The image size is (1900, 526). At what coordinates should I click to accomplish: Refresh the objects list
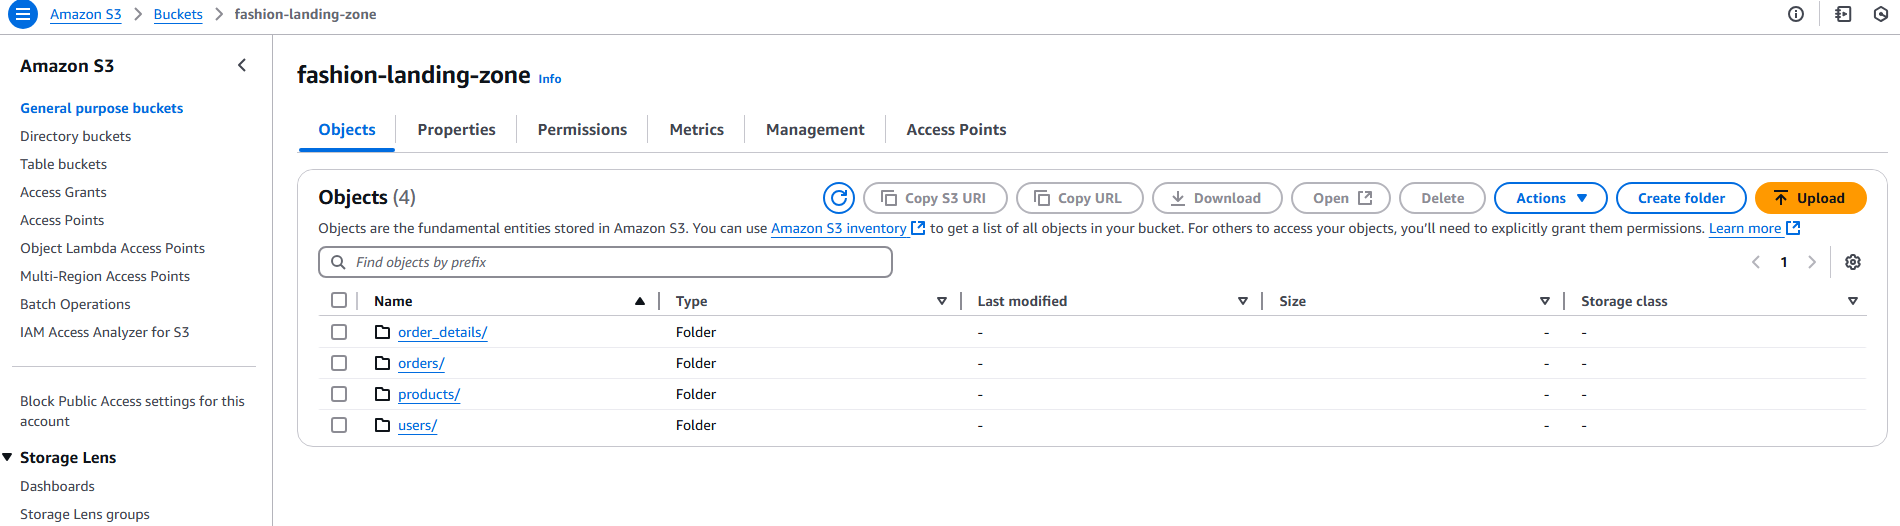839,198
